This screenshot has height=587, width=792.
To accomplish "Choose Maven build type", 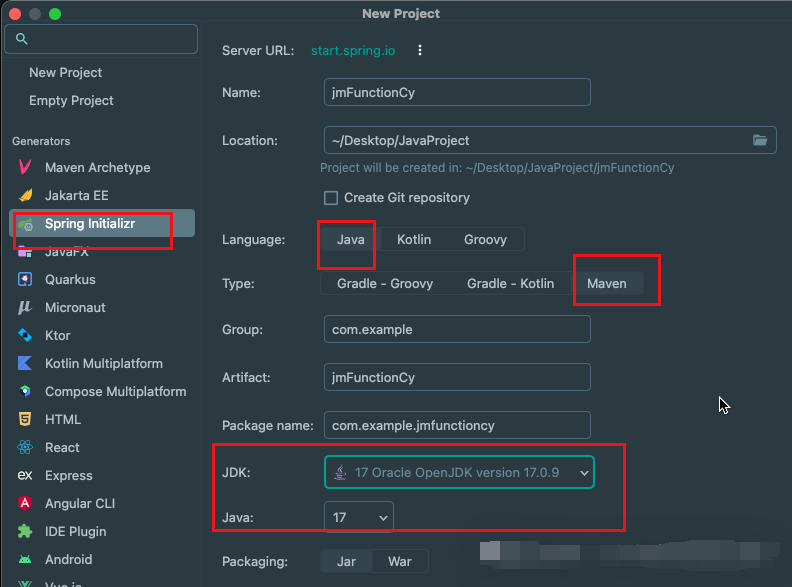I will [607, 283].
